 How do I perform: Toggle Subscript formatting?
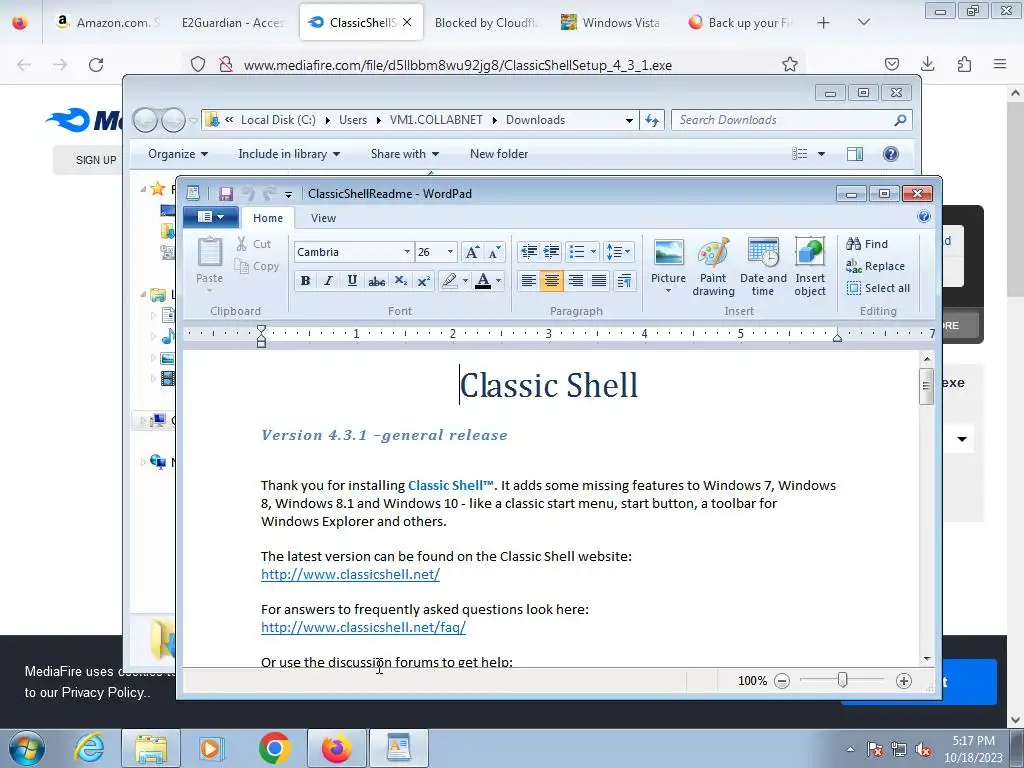coord(400,281)
